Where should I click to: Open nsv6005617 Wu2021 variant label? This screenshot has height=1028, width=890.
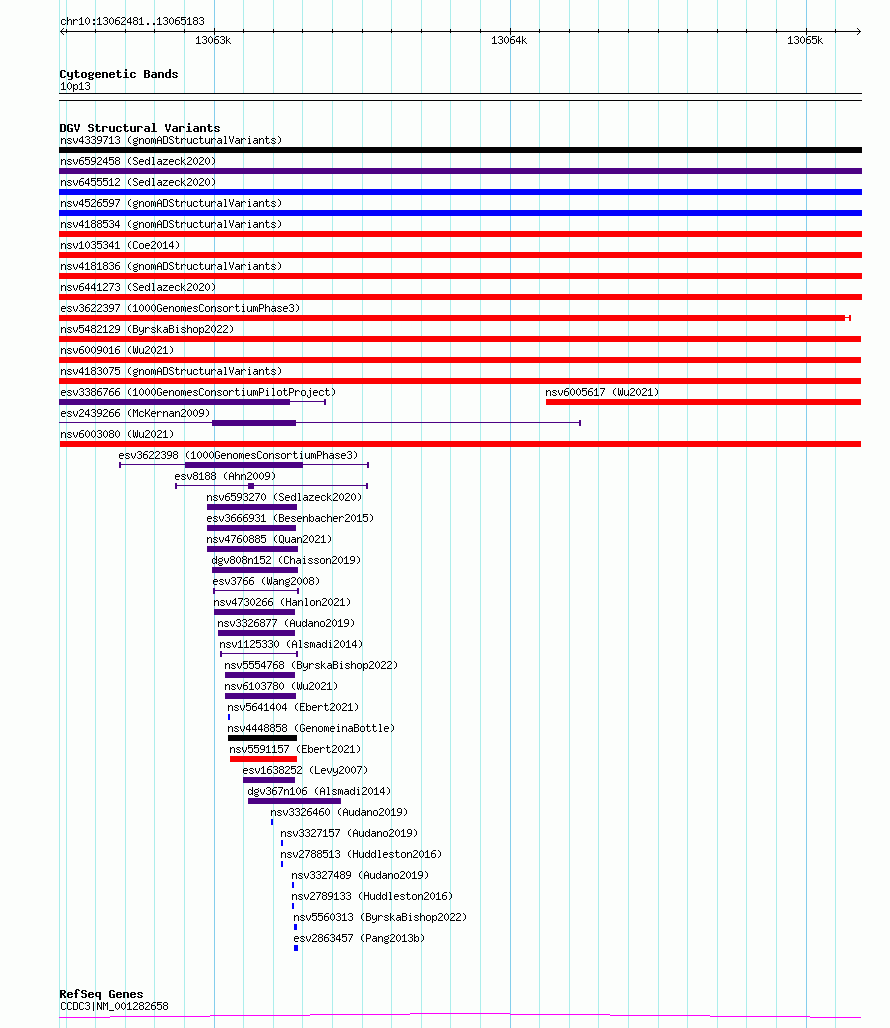pos(602,392)
